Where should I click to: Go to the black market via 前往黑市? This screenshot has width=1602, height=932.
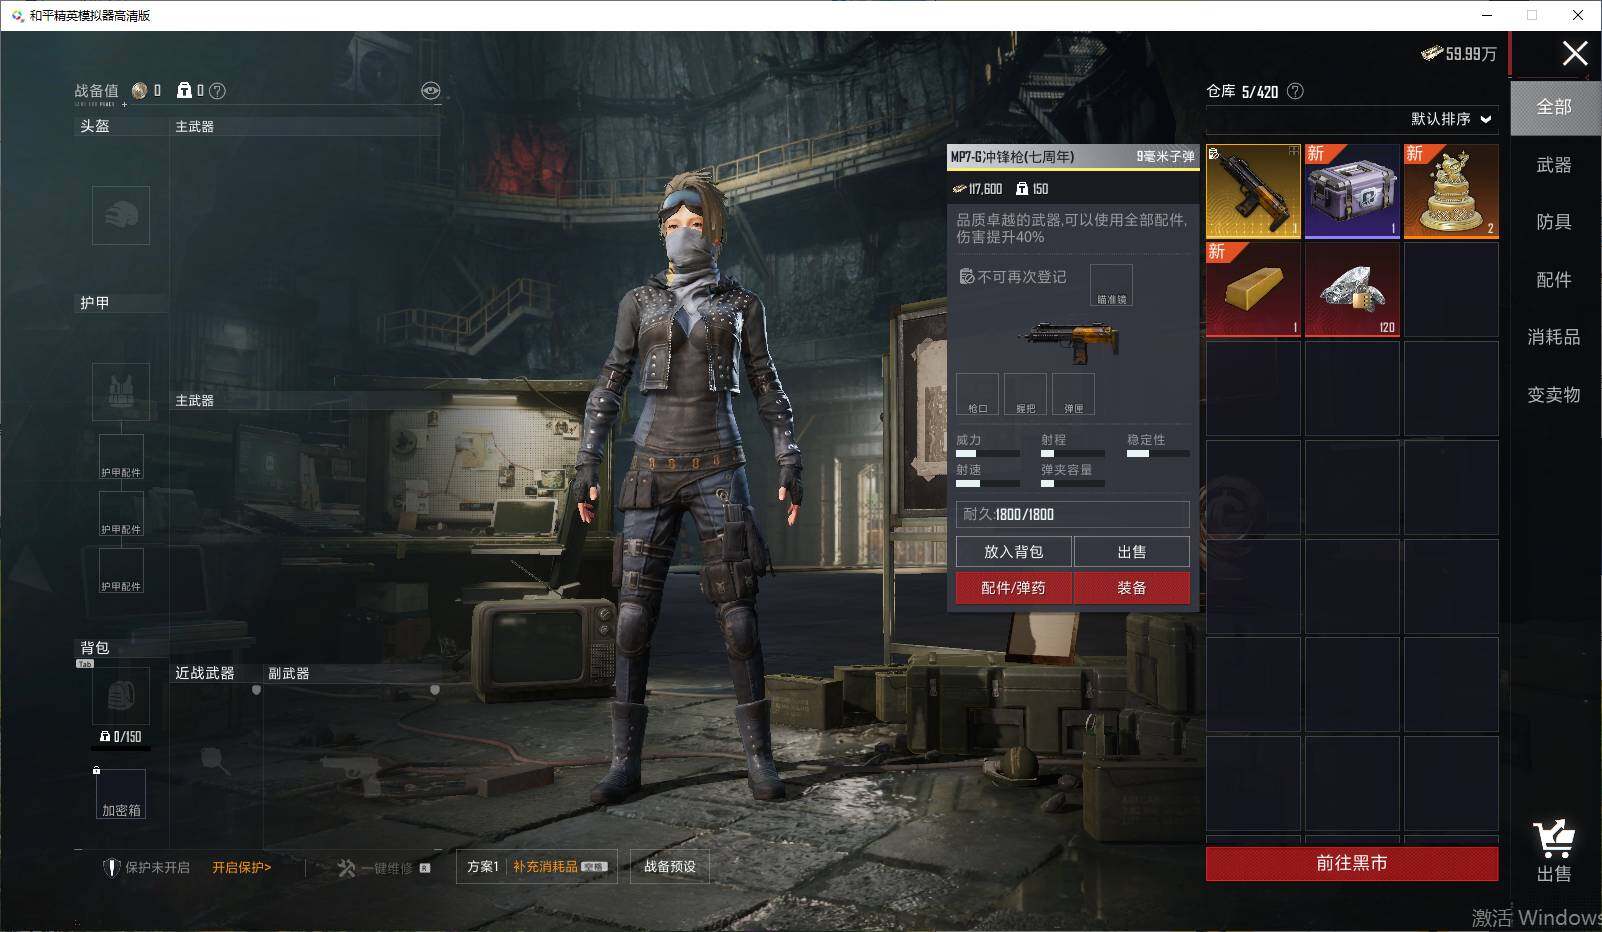coord(1352,863)
